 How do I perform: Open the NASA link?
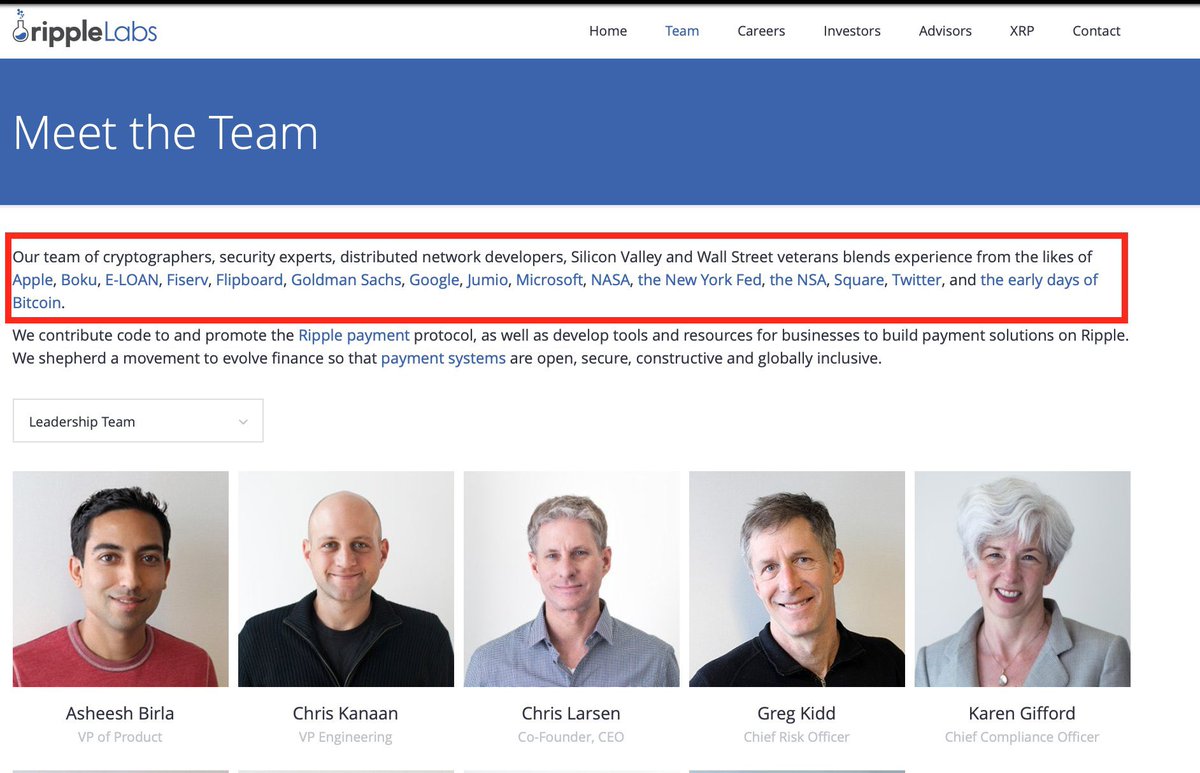click(610, 280)
